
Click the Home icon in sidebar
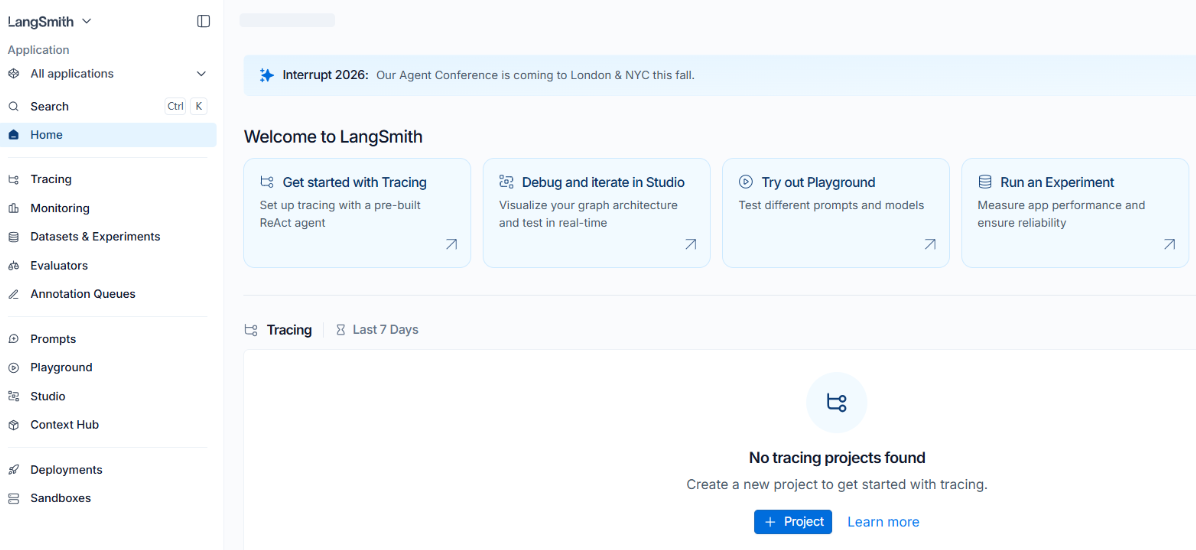tap(14, 135)
